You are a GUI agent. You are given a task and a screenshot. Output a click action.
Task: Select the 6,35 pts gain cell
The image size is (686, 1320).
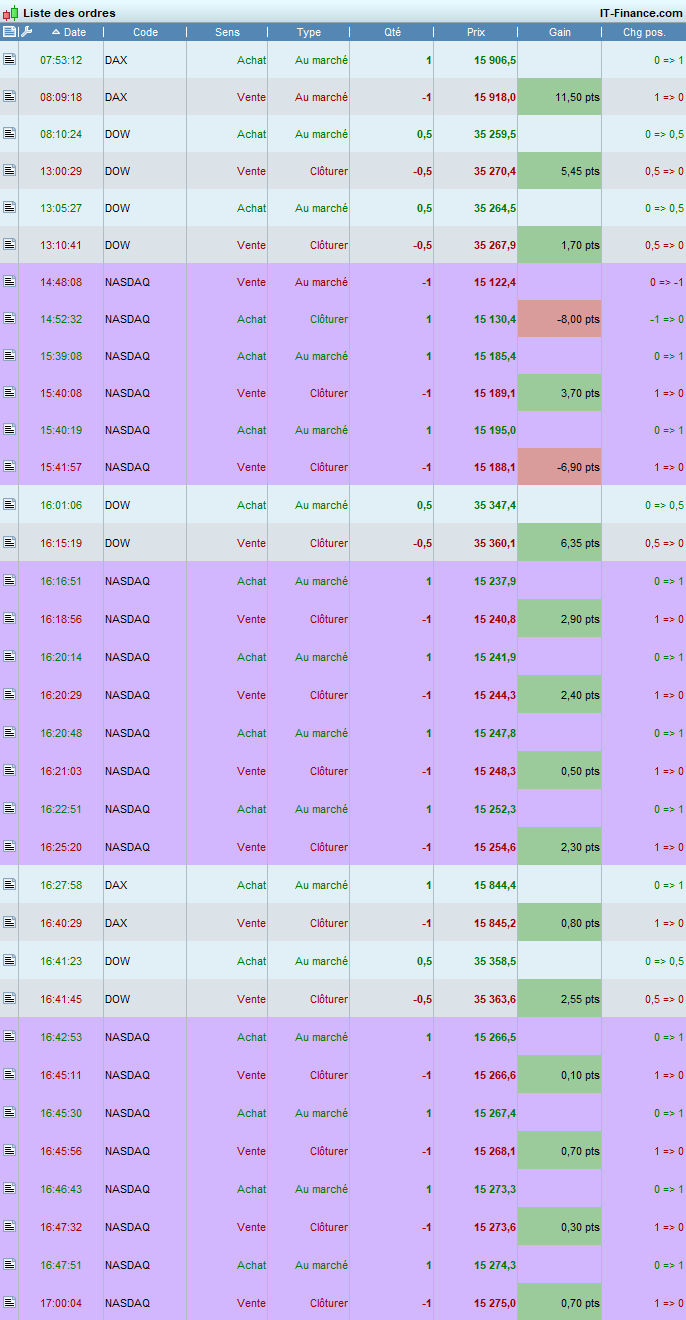click(x=560, y=543)
